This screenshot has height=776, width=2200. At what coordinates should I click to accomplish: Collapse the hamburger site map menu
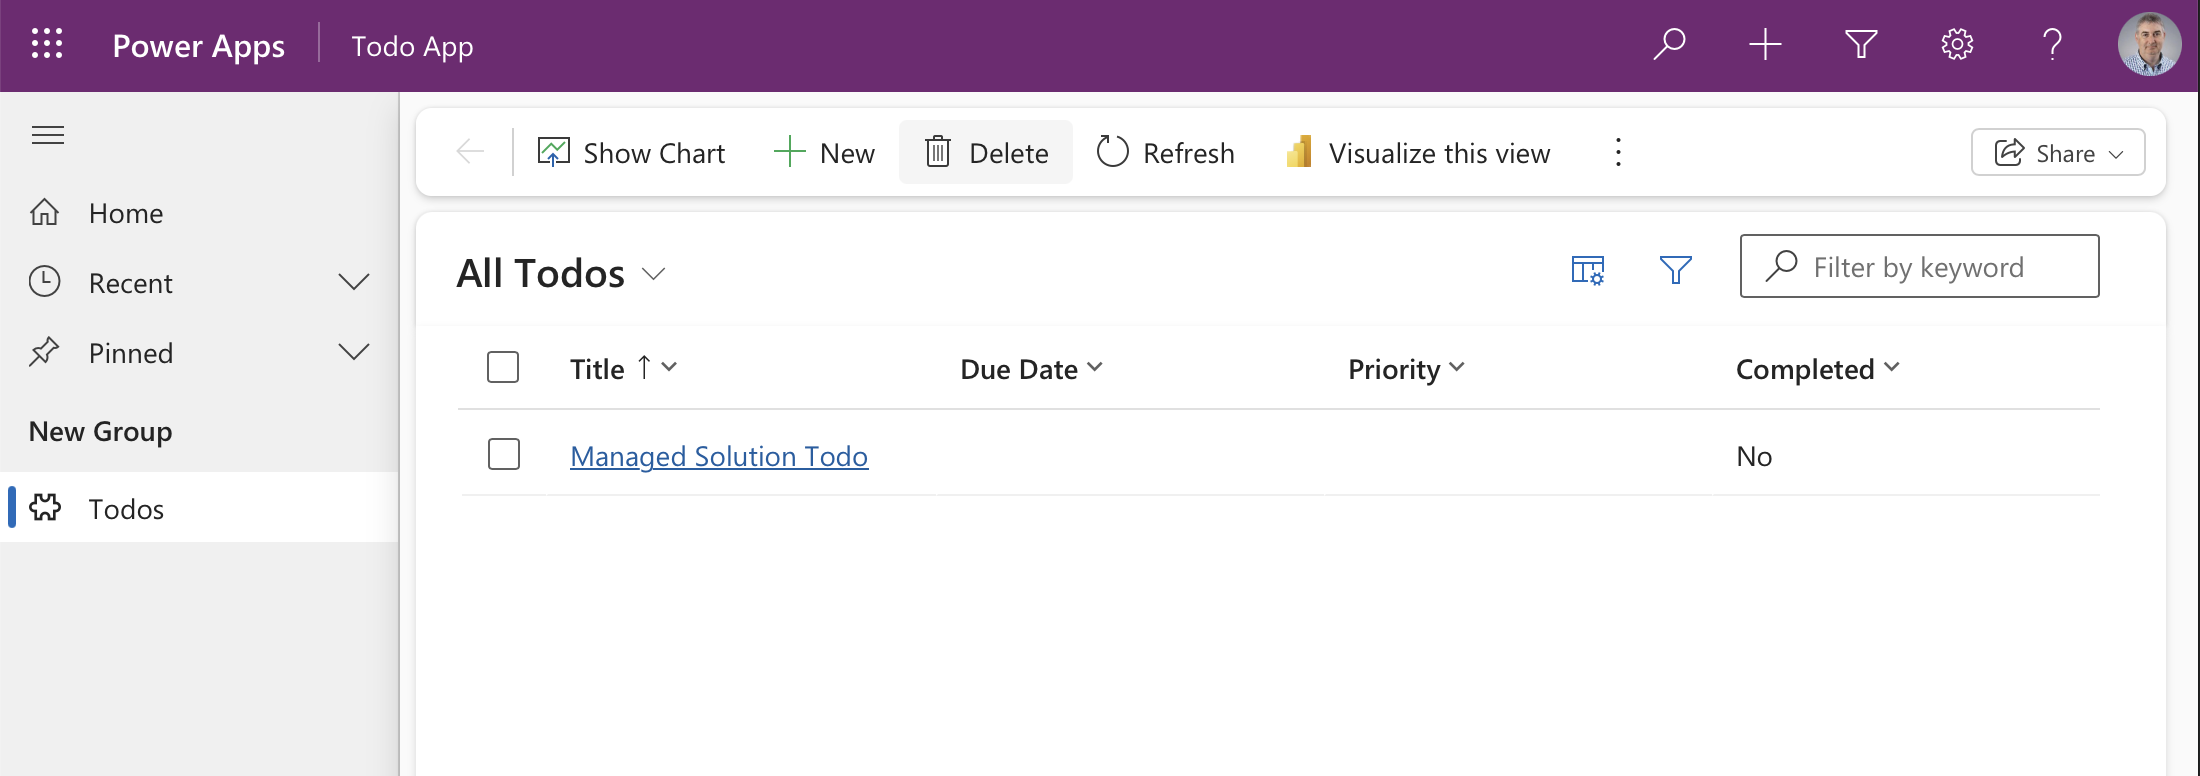48,135
